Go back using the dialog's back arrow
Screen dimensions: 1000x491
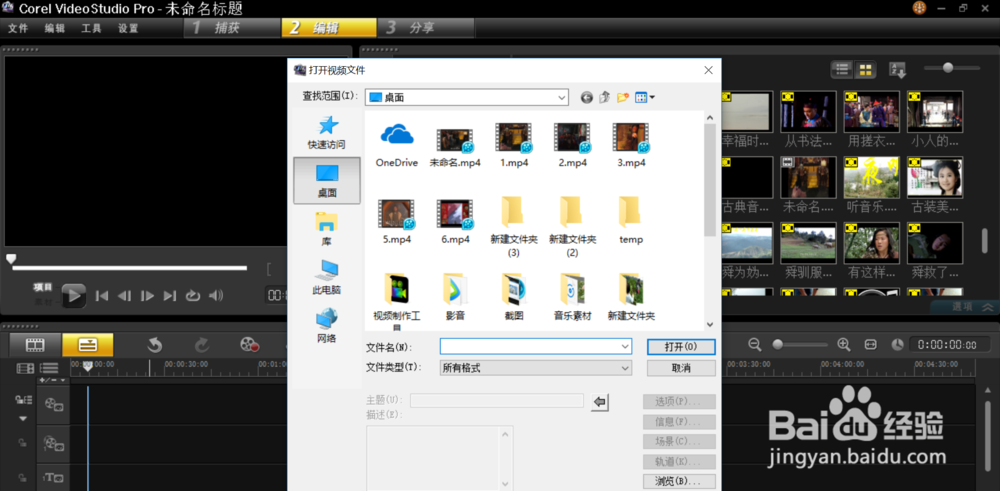(x=587, y=98)
